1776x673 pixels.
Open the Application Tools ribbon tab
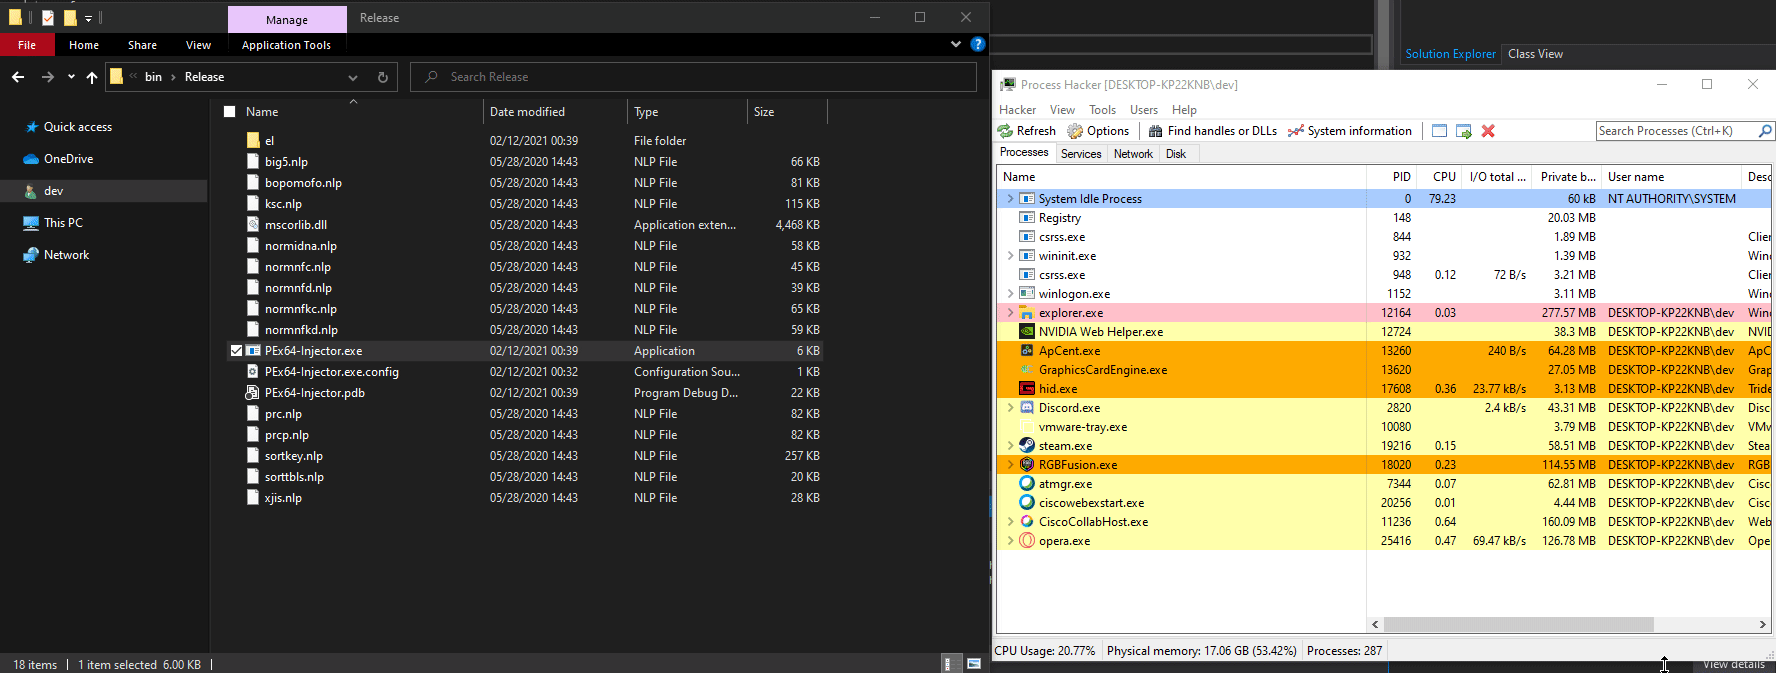(286, 45)
